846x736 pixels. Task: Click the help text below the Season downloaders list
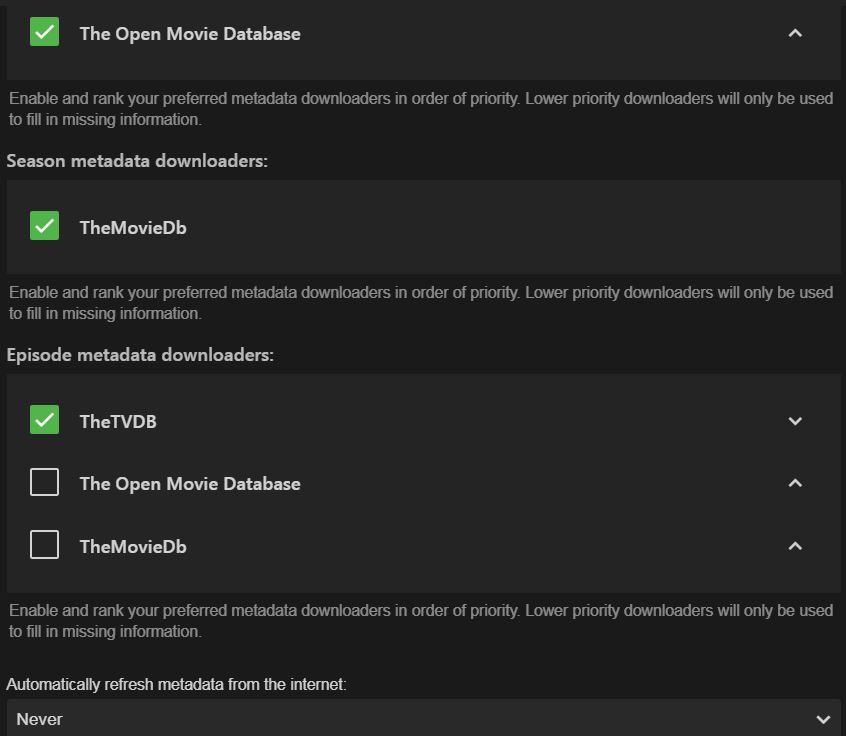pos(420,303)
